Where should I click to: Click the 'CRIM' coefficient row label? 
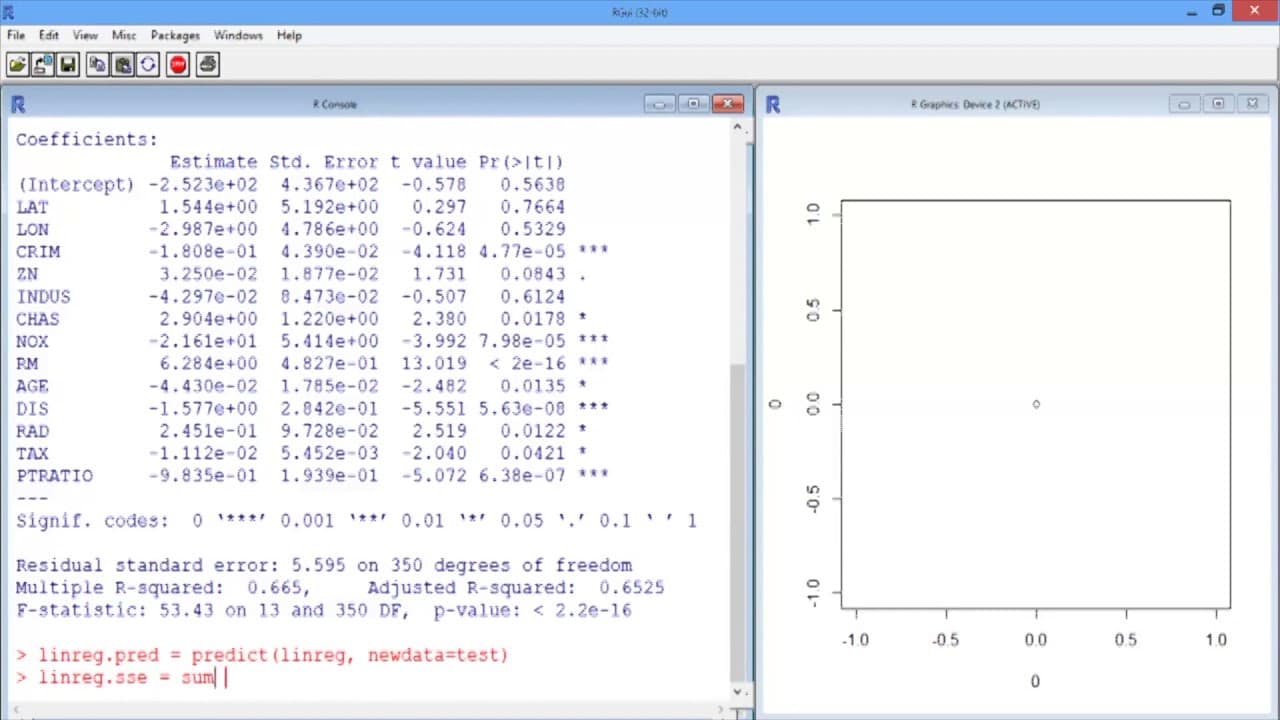click(38, 252)
